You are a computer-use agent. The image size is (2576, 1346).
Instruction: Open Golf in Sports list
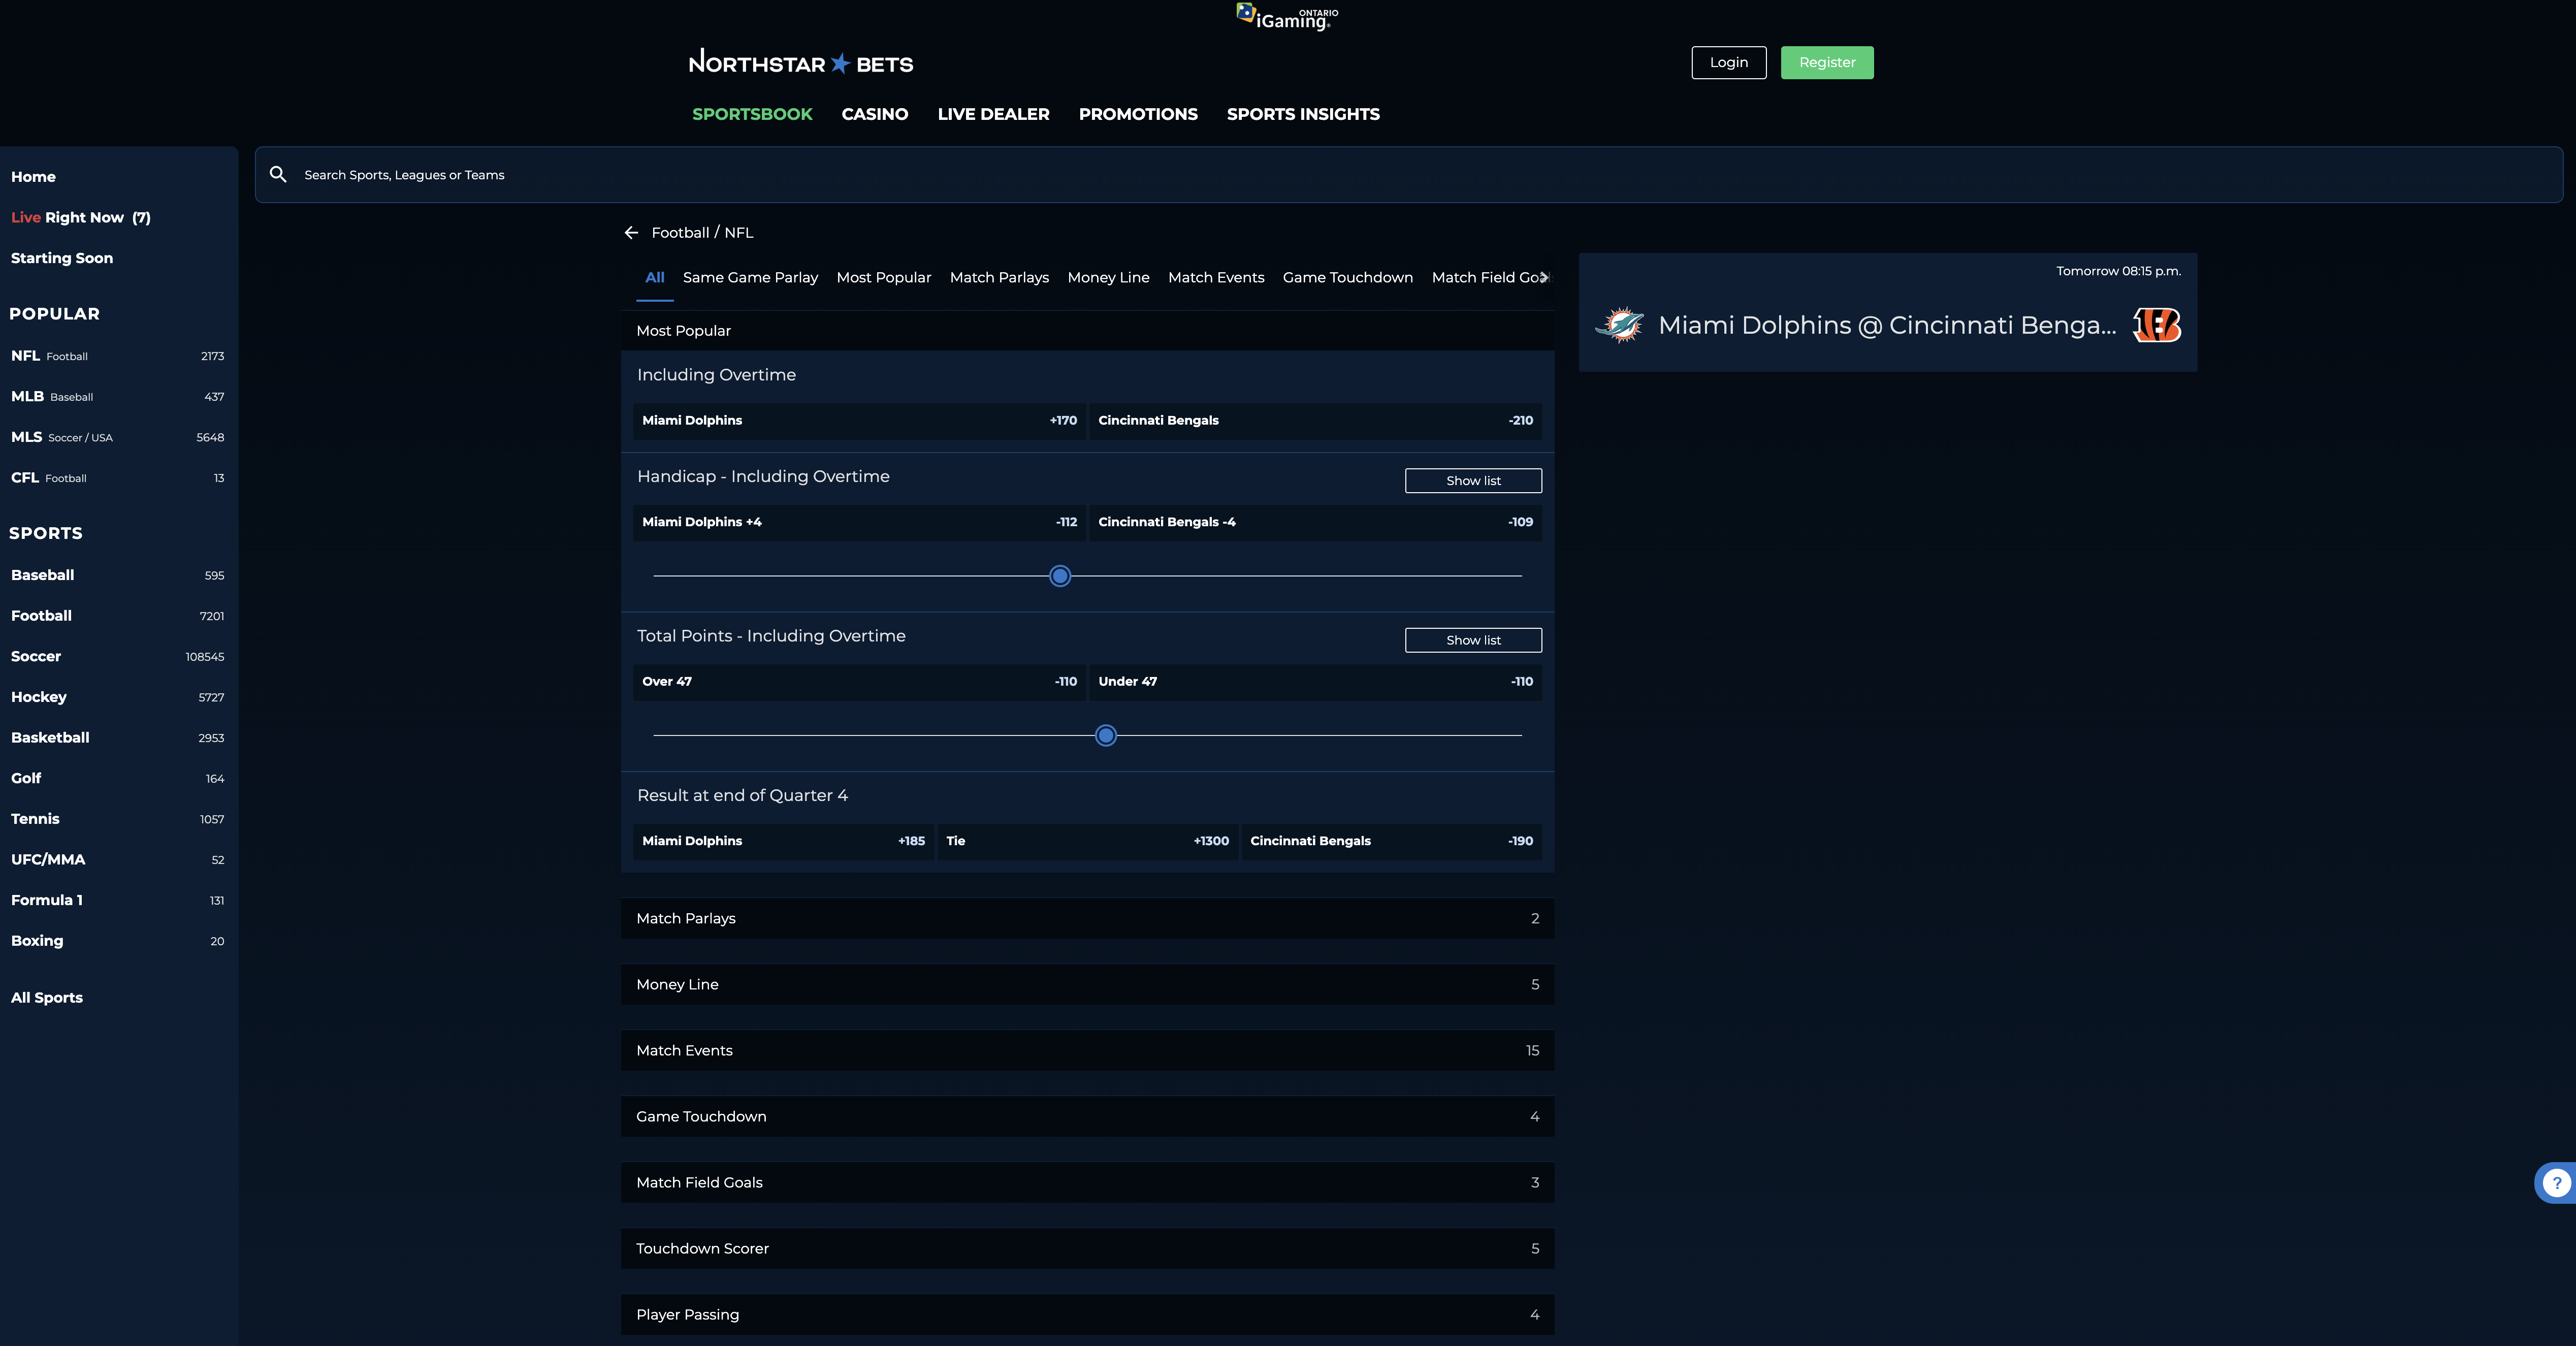coord(118,779)
